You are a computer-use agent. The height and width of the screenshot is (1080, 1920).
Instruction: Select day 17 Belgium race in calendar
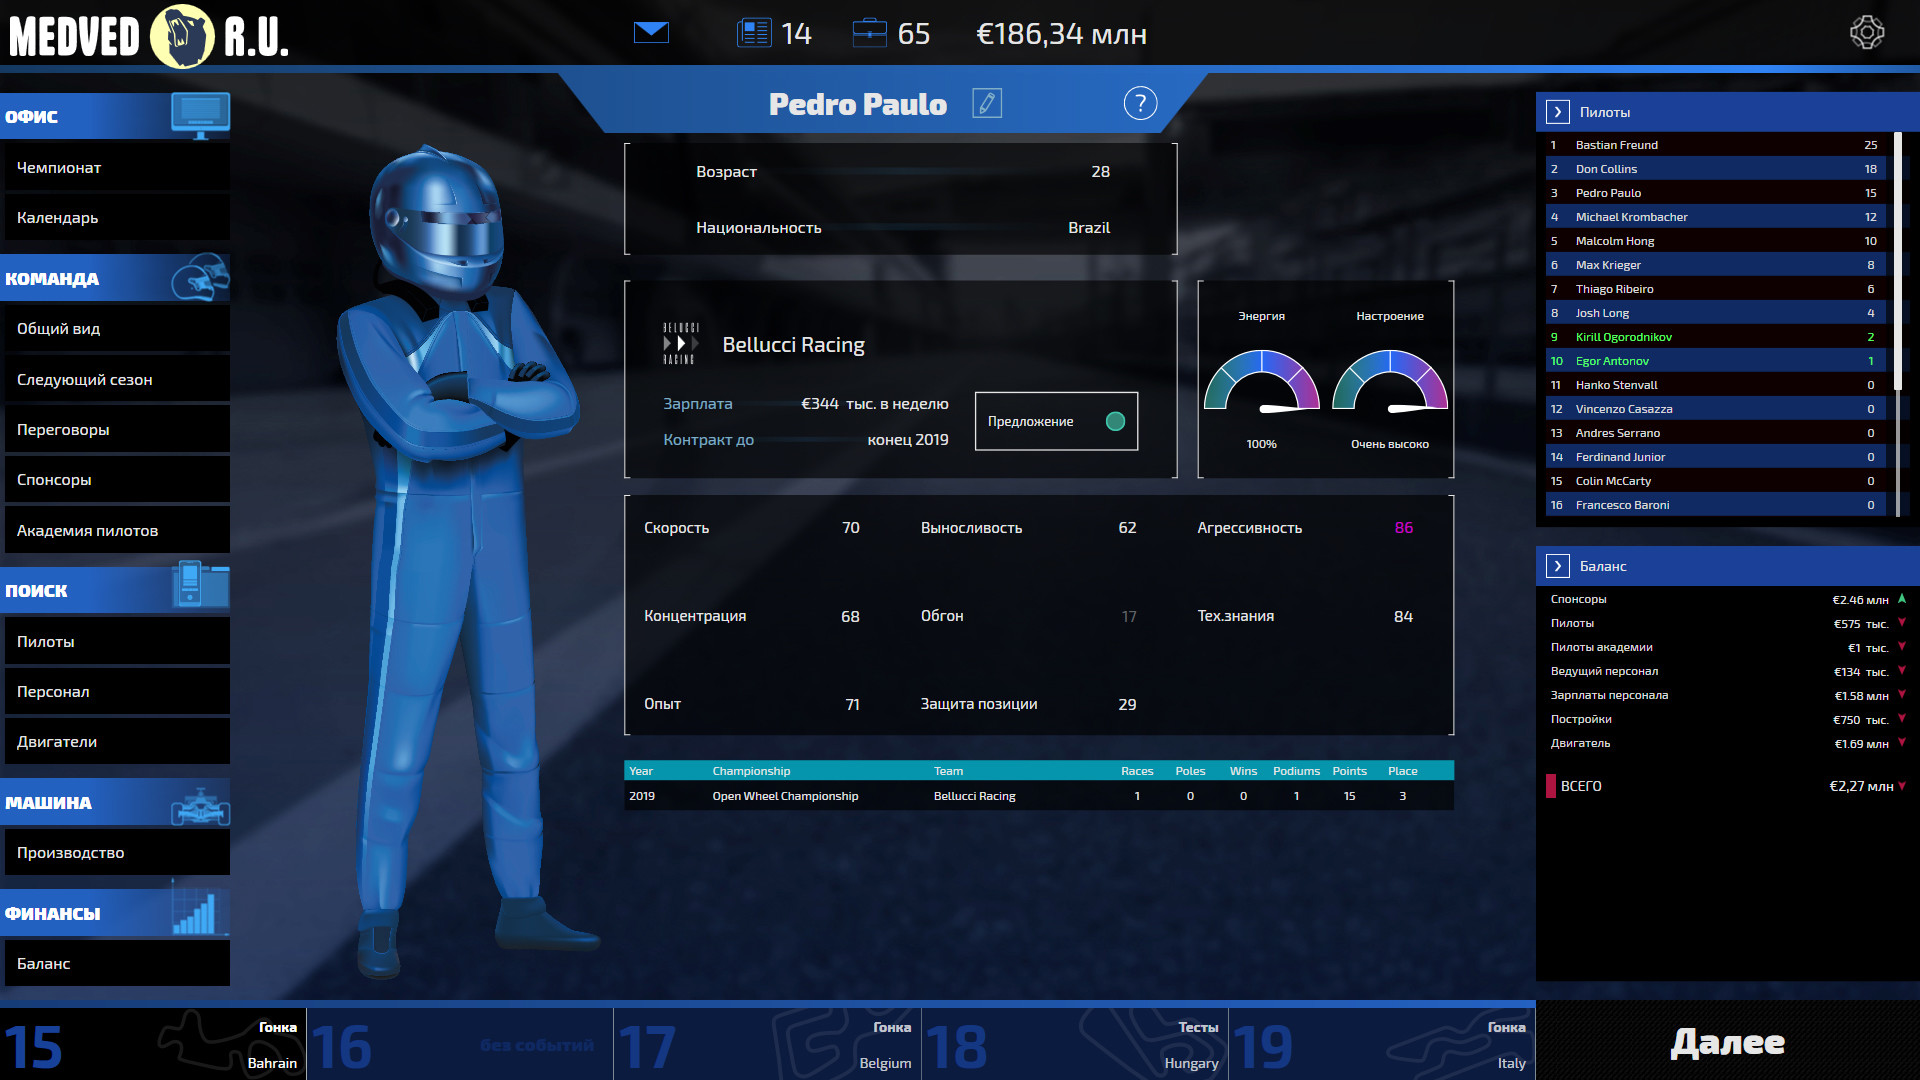pyautogui.click(x=767, y=1044)
